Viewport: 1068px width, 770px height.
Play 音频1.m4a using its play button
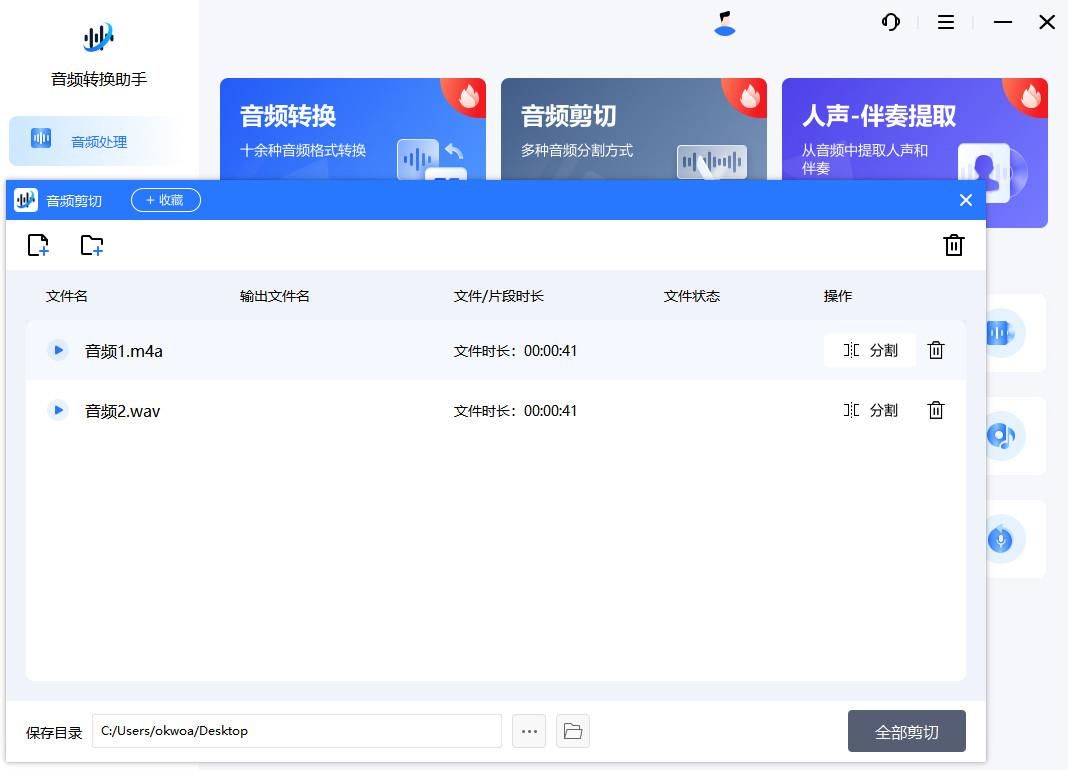(x=59, y=350)
